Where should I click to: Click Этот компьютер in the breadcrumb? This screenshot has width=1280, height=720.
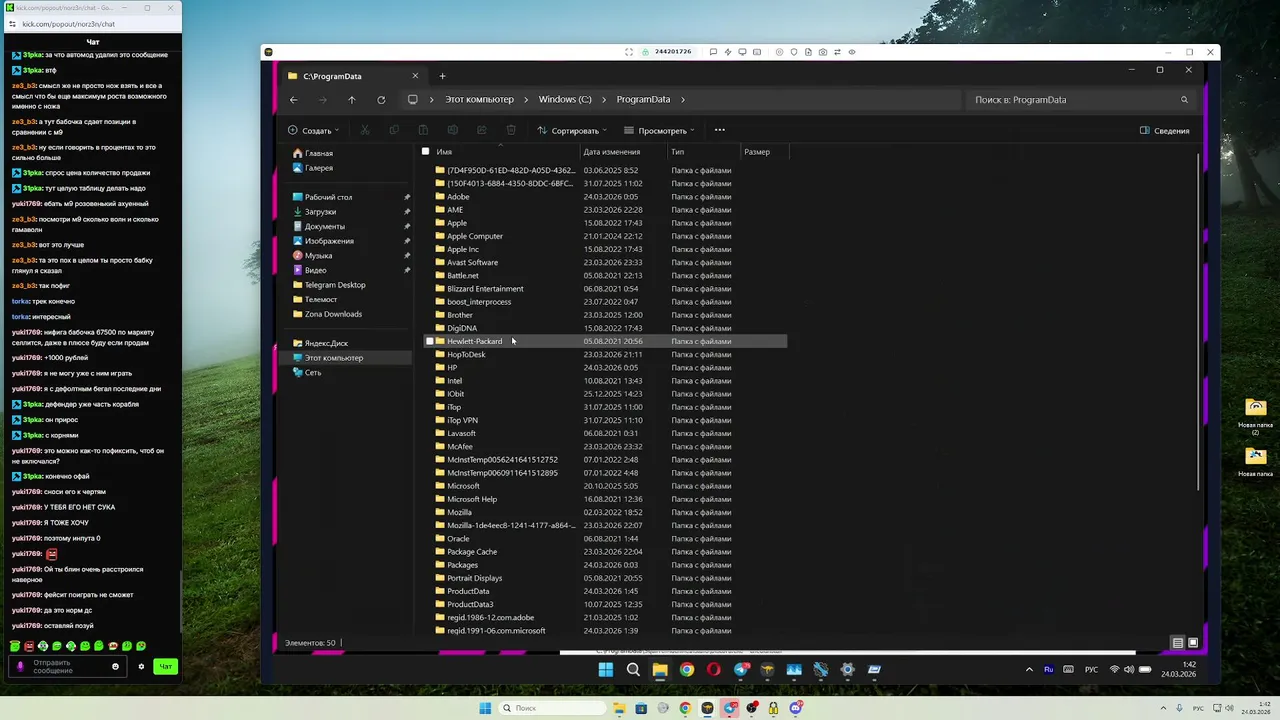tap(479, 100)
